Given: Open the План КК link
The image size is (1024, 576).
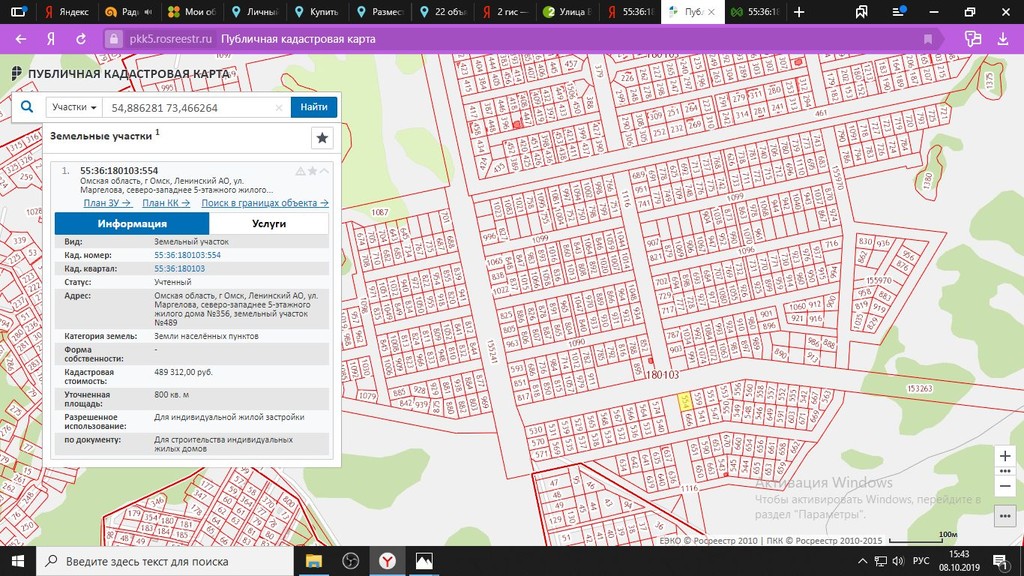Looking at the screenshot, I should (166, 203).
